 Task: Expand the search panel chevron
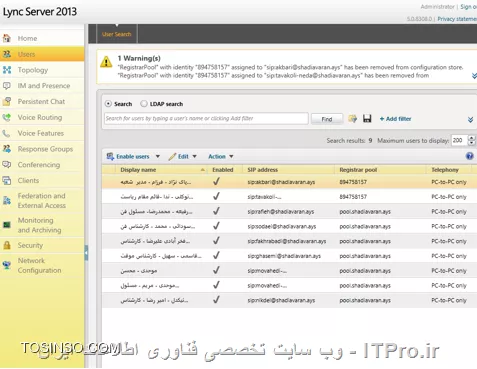pyautogui.click(x=470, y=120)
